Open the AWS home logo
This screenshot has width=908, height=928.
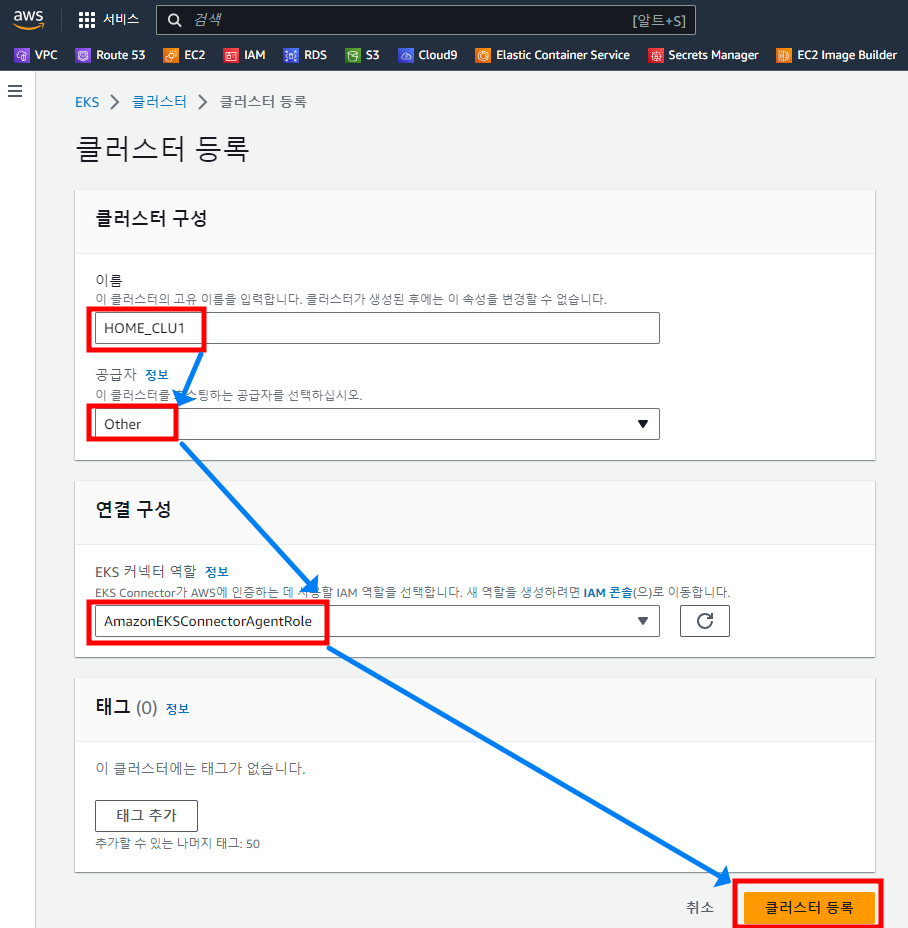28,20
